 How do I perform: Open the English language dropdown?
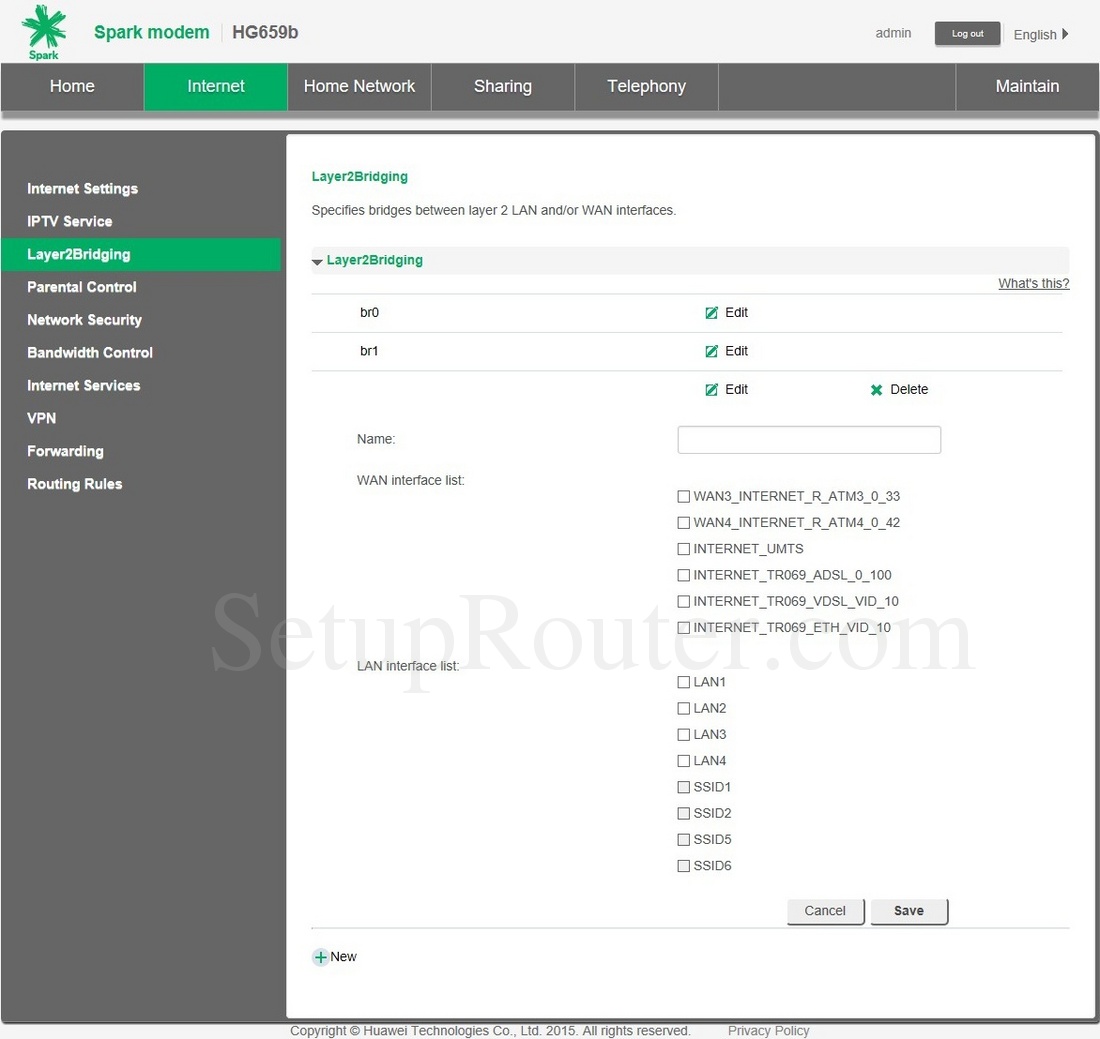pyautogui.click(x=1040, y=34)
